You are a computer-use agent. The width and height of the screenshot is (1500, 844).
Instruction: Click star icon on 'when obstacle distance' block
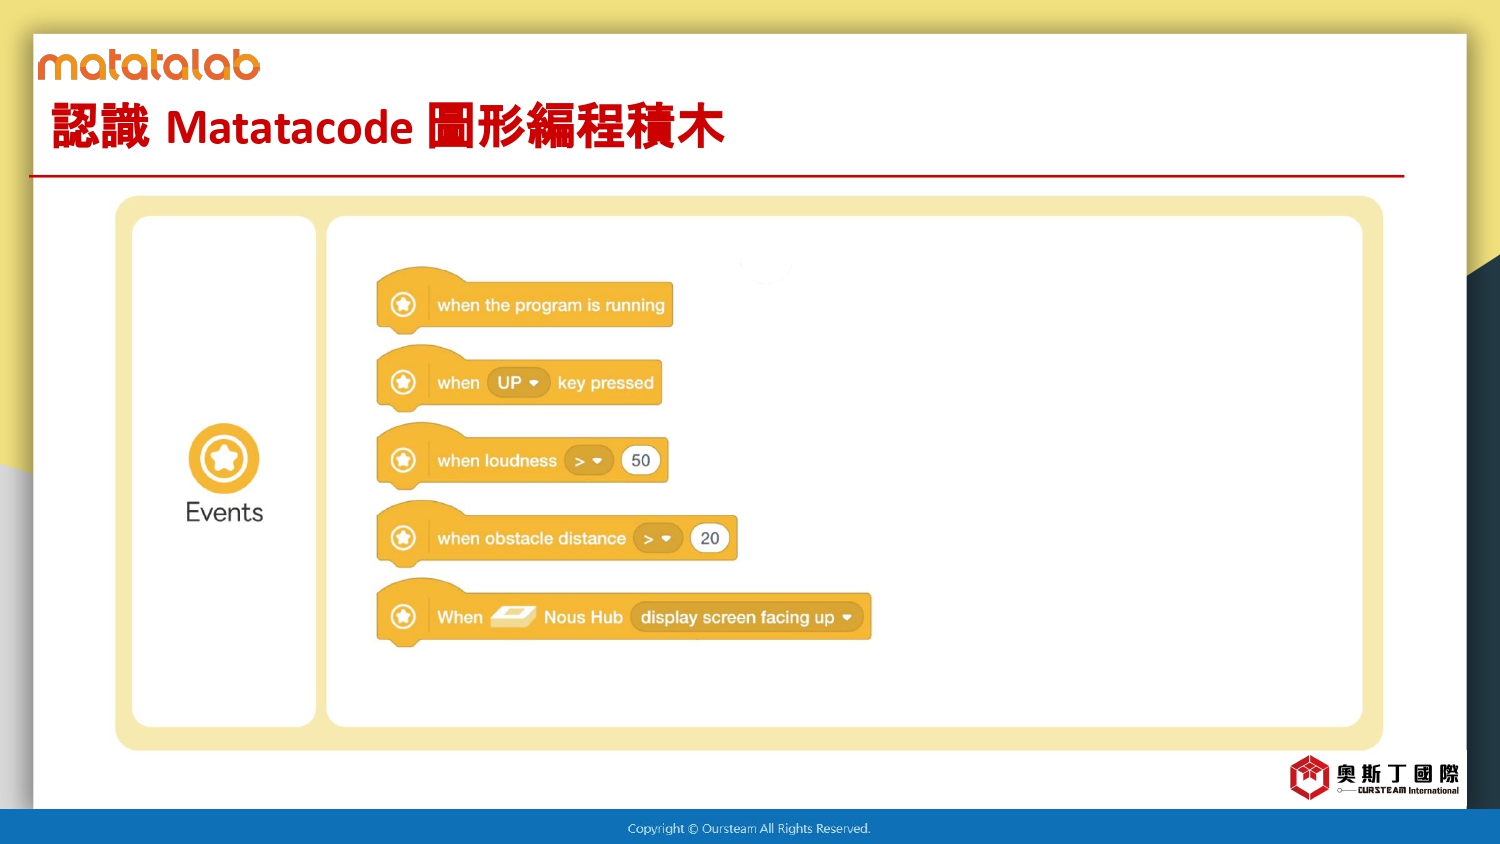click(403, 538)
